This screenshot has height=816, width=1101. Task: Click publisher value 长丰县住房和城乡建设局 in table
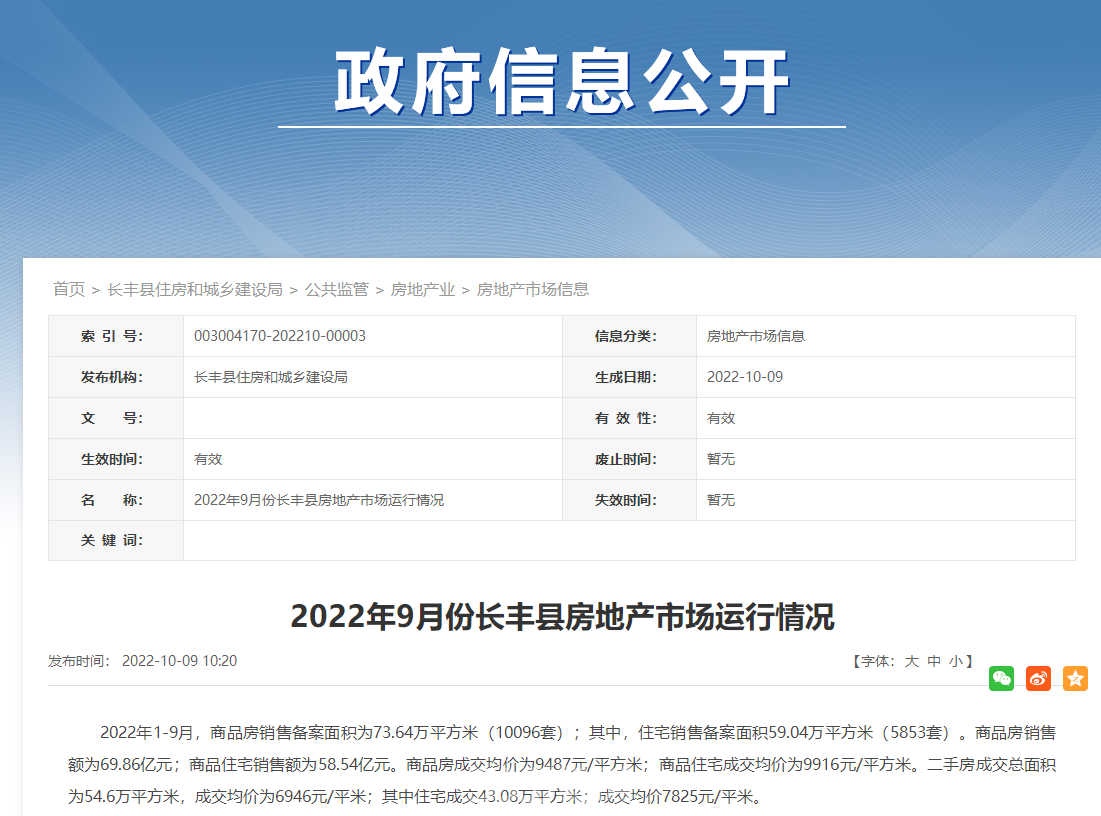pos(271,377)
